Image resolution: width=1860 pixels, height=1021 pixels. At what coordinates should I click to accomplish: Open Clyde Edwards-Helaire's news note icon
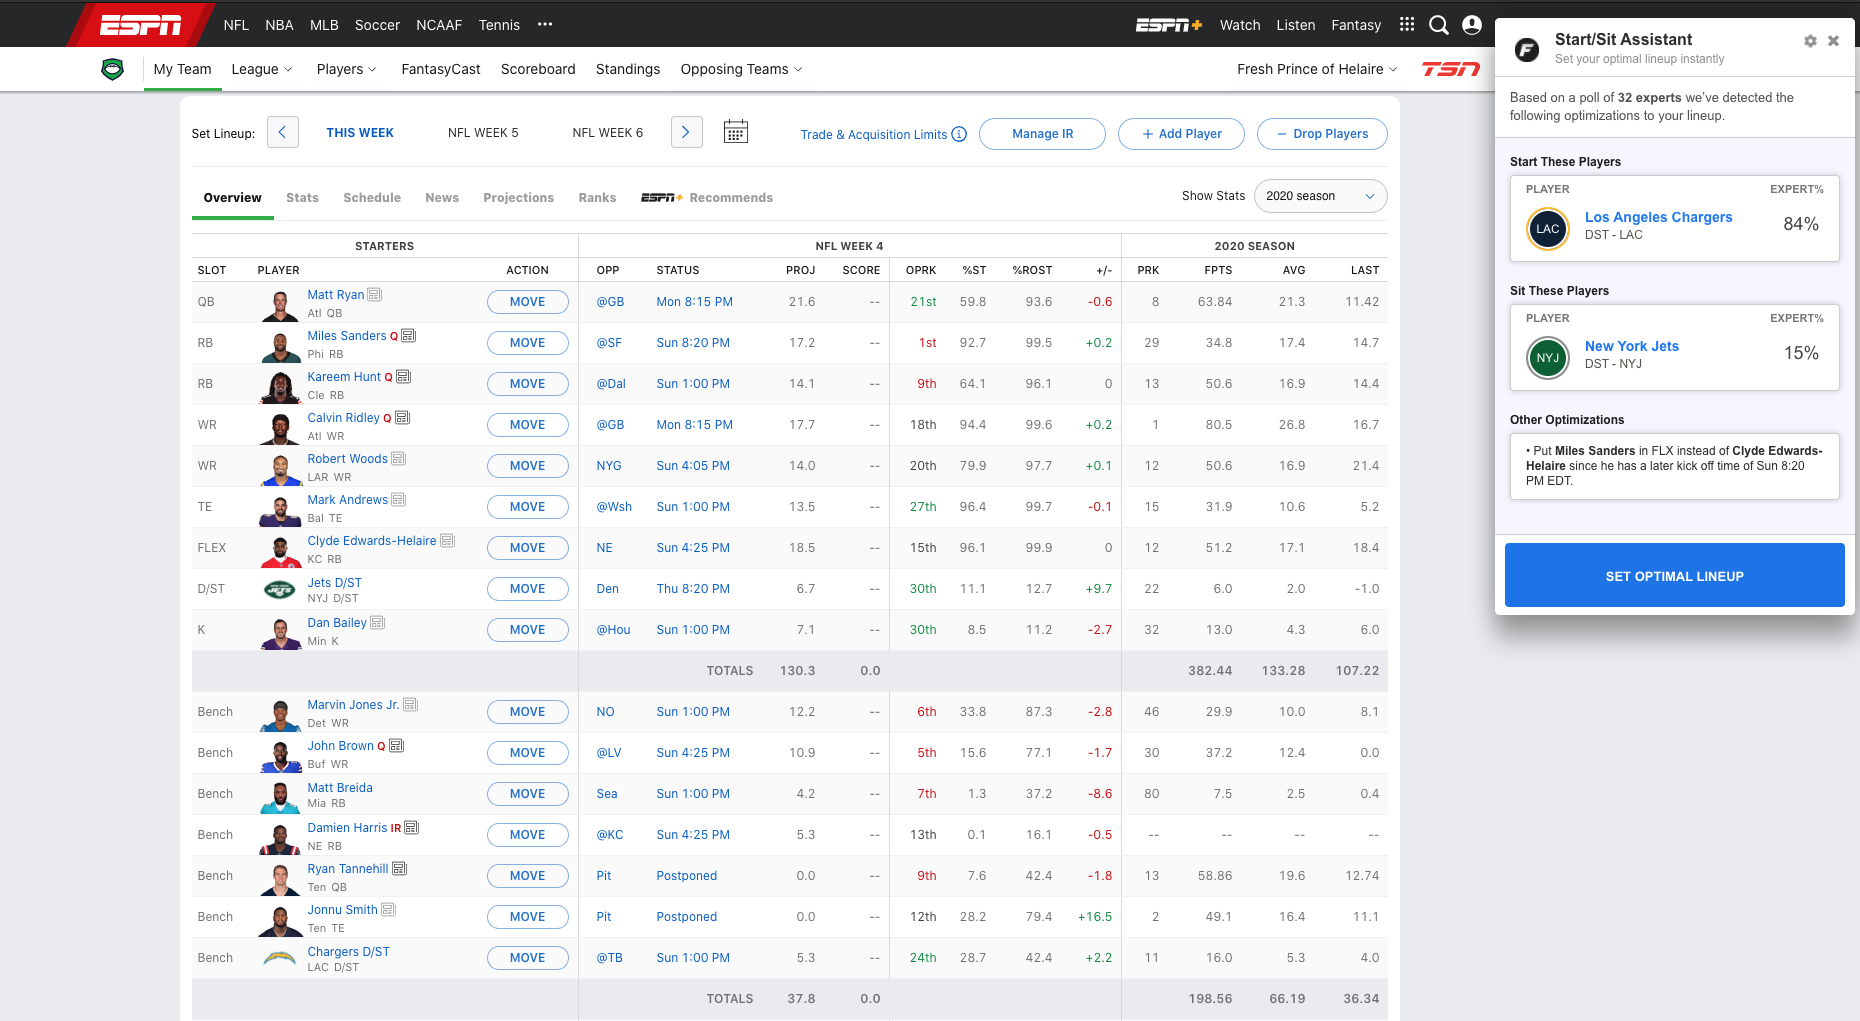tap(447, 541)
